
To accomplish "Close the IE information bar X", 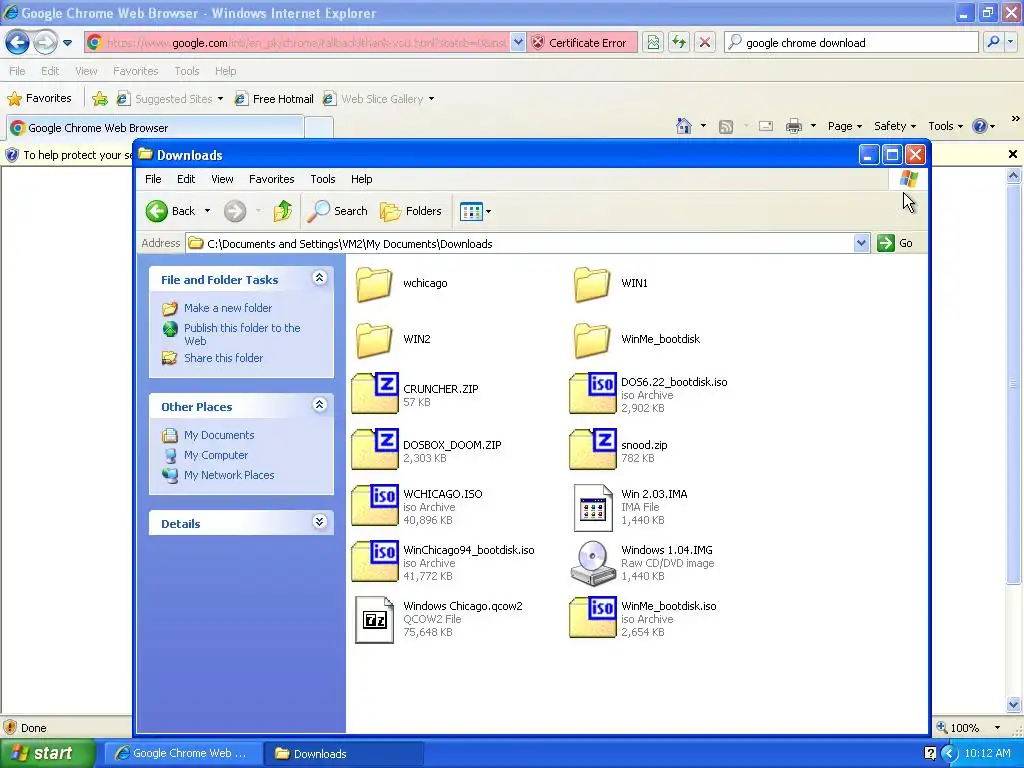I will (1012, 154).
